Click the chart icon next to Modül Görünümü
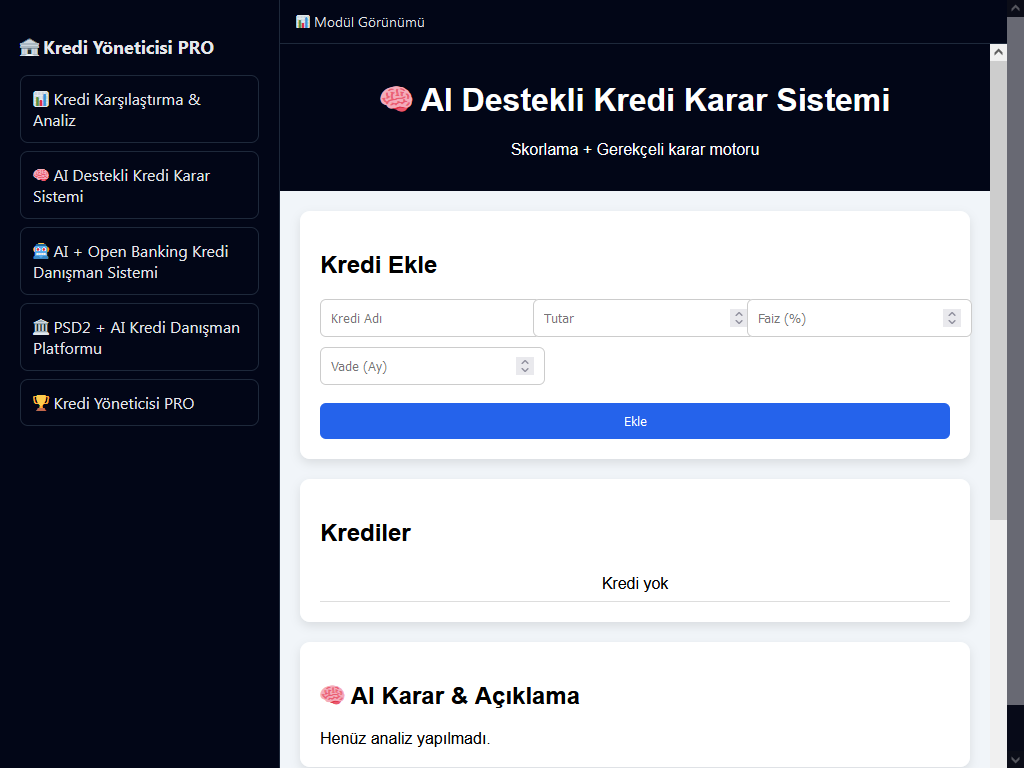1024x768 pixels. [303, 22]
